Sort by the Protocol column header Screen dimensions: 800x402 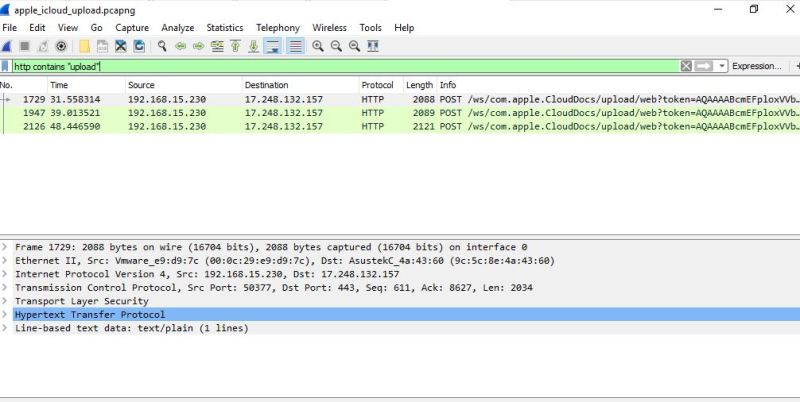(381, 85)
